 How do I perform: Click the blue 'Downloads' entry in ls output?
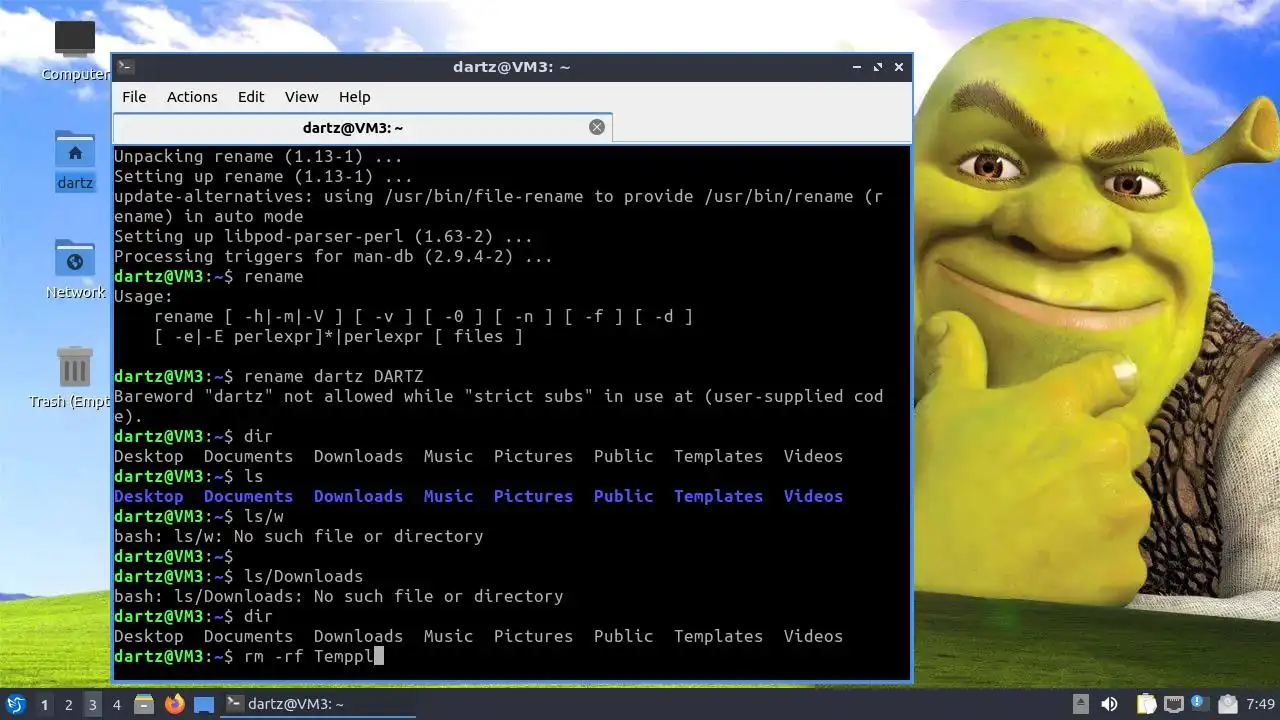point(358,496)
